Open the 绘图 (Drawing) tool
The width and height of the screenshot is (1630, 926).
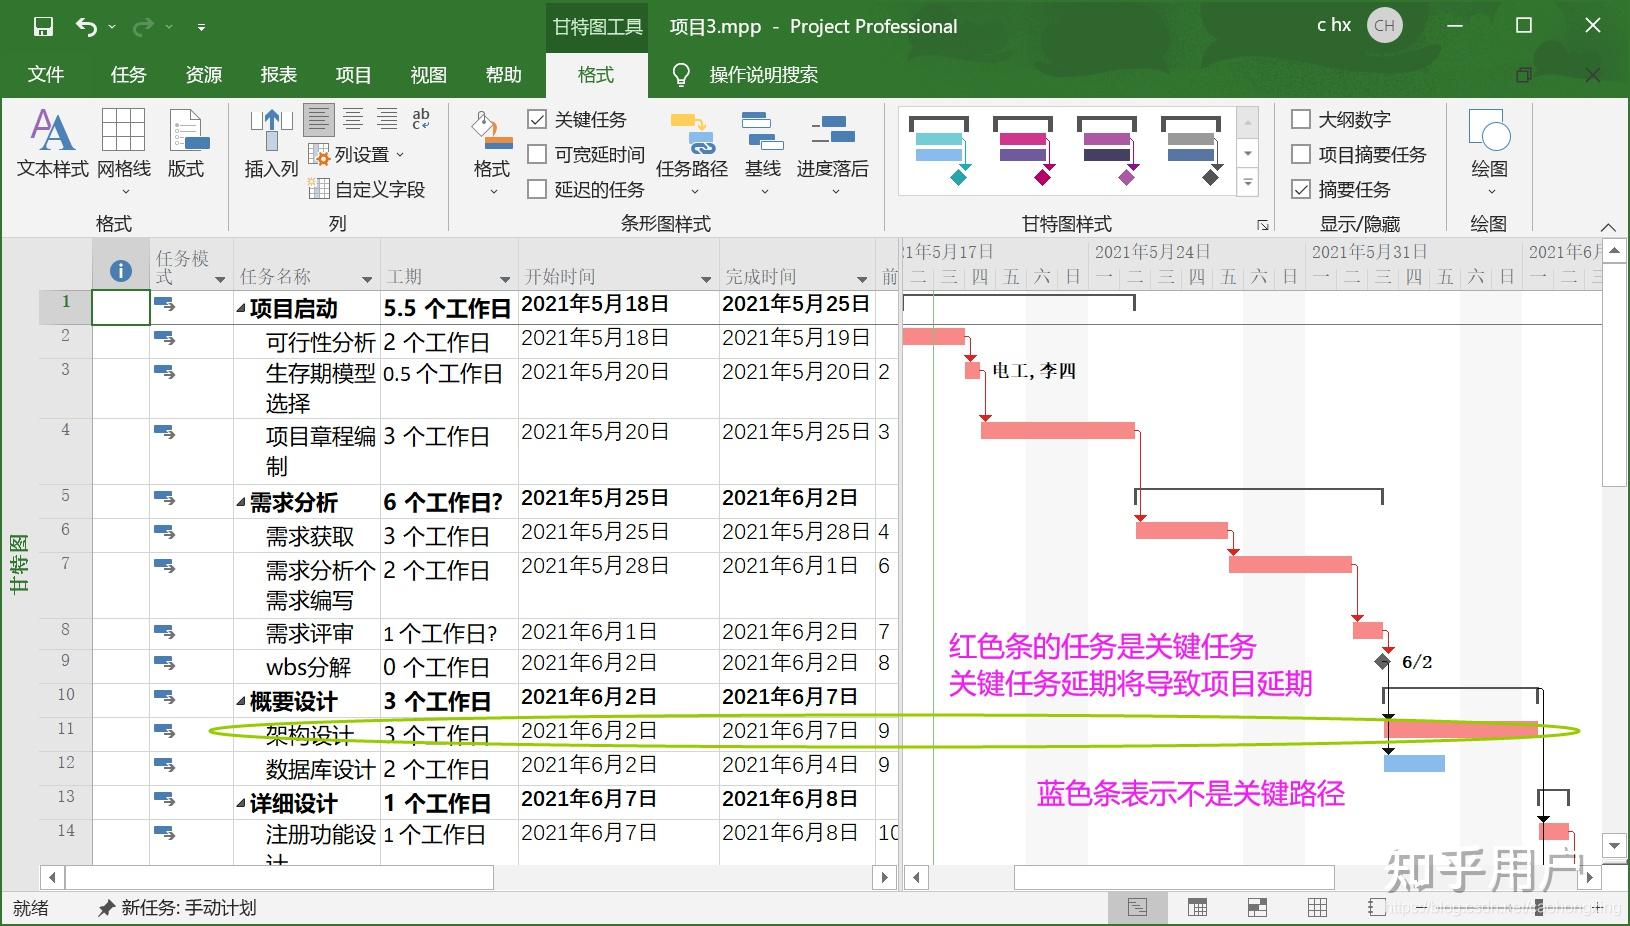click(x=1489, y=150)
